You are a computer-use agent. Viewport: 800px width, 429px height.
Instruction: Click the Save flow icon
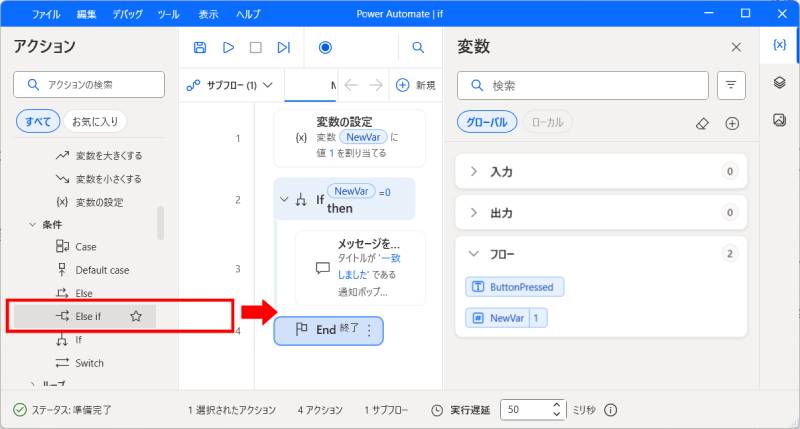200,47
